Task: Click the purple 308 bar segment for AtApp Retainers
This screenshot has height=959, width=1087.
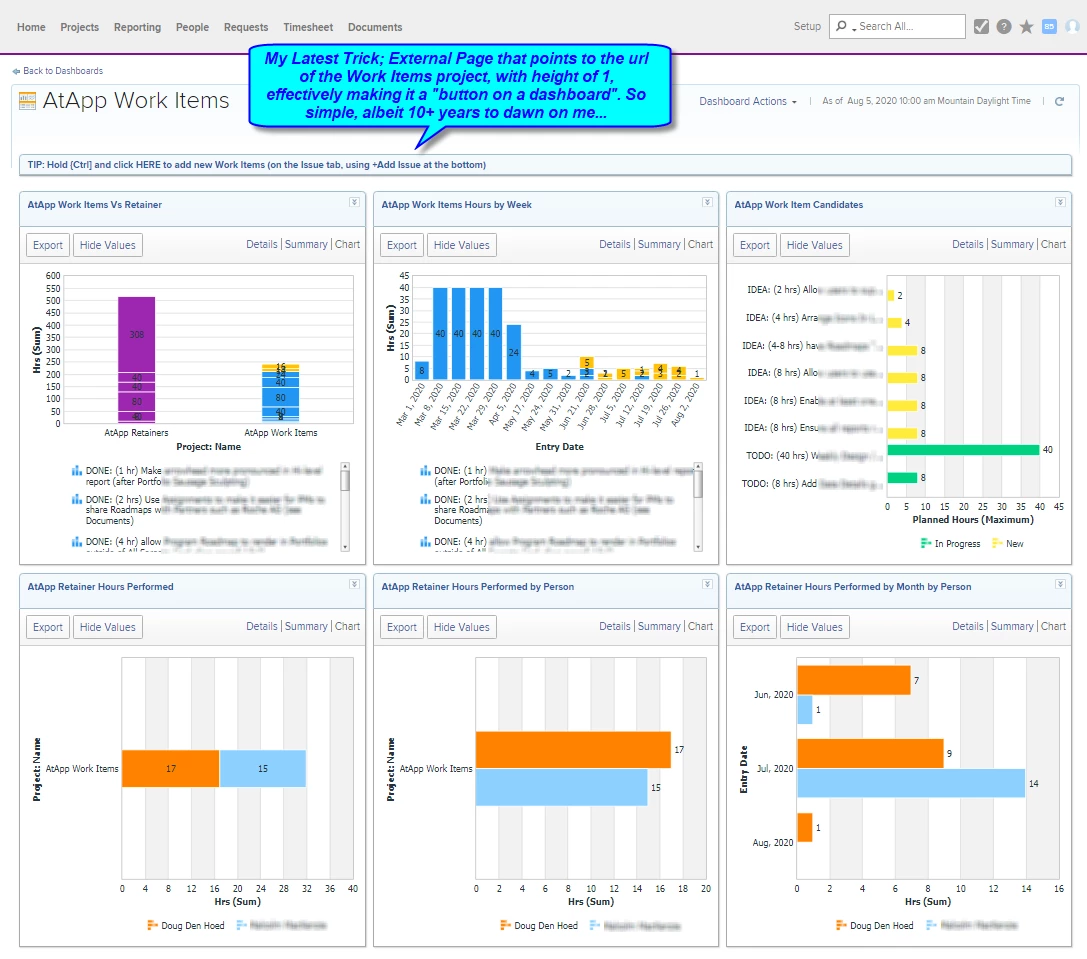Action: pyautogui.click(x=137, y=334)
